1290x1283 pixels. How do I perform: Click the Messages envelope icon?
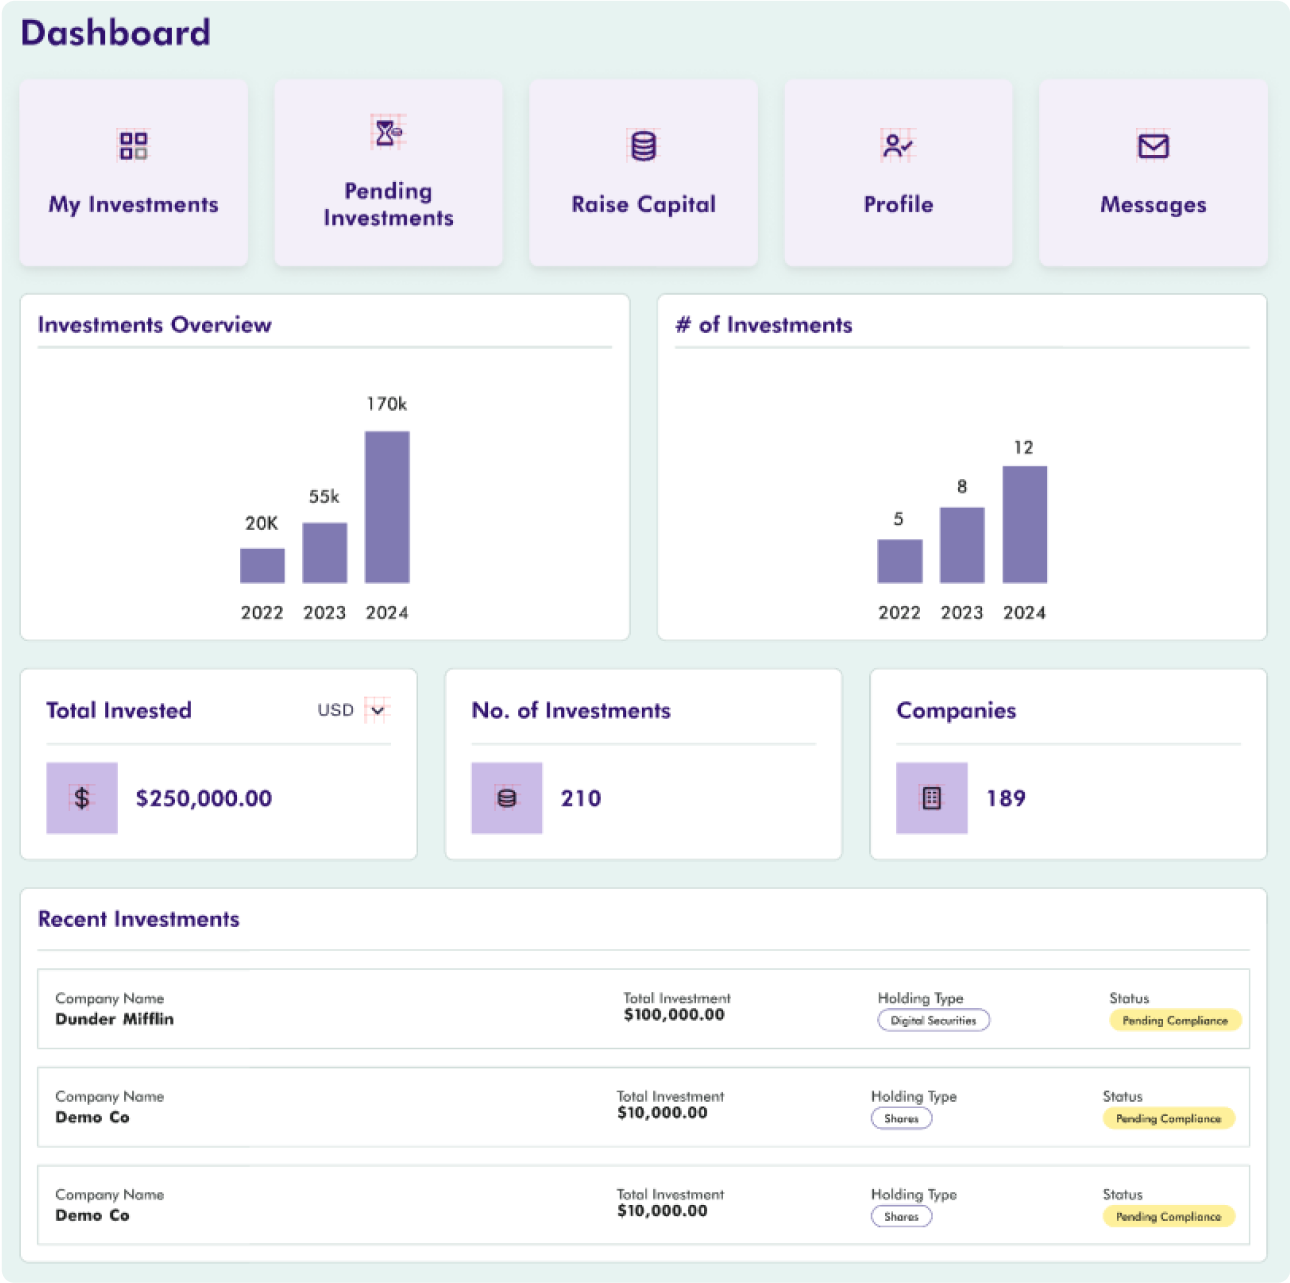point(1152,145)
